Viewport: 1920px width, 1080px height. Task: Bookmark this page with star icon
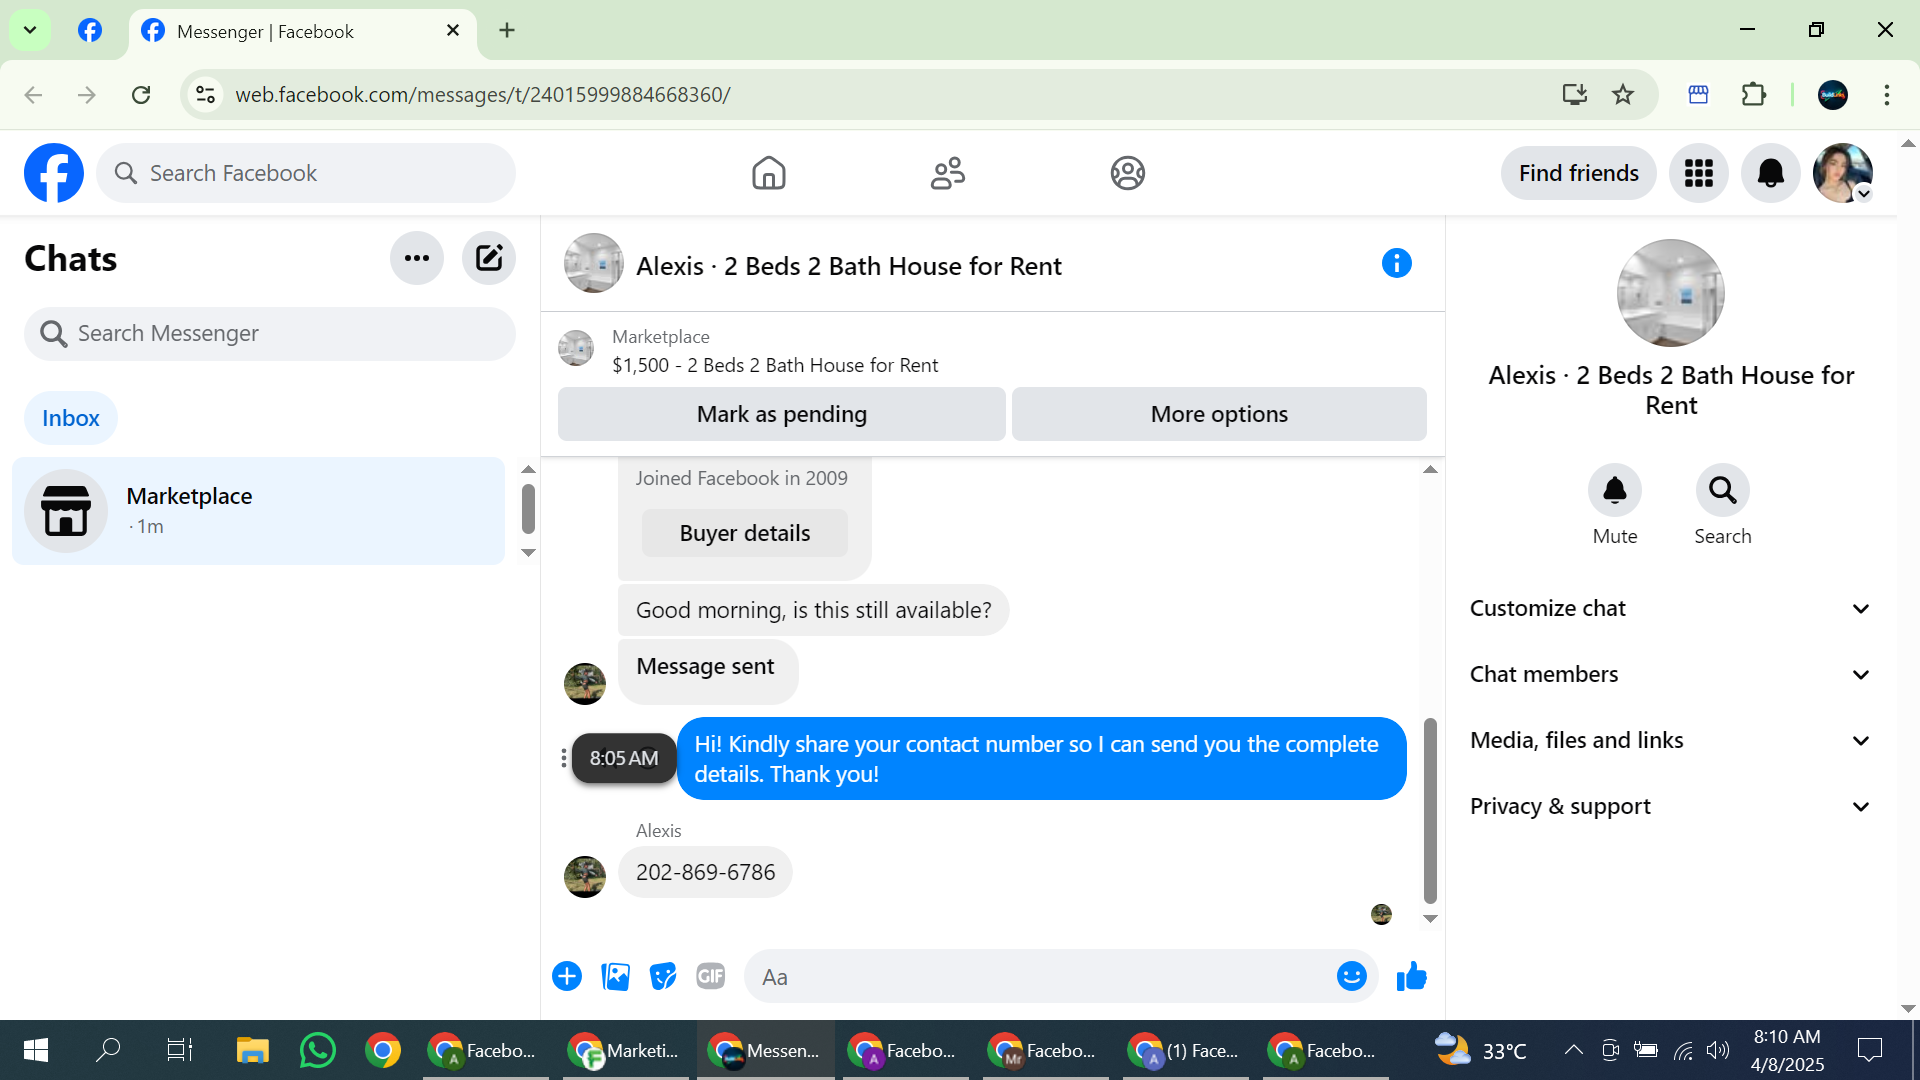click(1622, 94)
